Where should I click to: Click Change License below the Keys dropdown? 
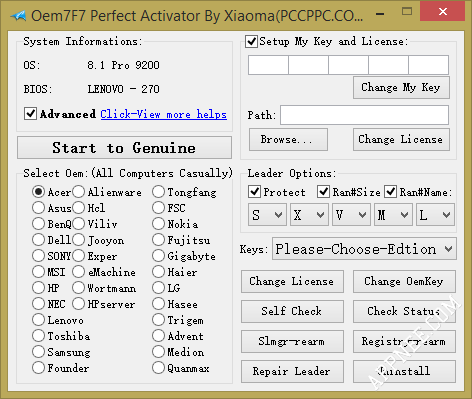pos(292,282)
